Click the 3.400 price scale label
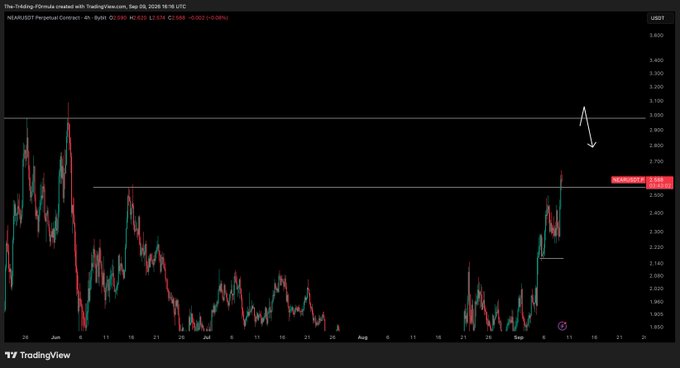 click(656, 60)
